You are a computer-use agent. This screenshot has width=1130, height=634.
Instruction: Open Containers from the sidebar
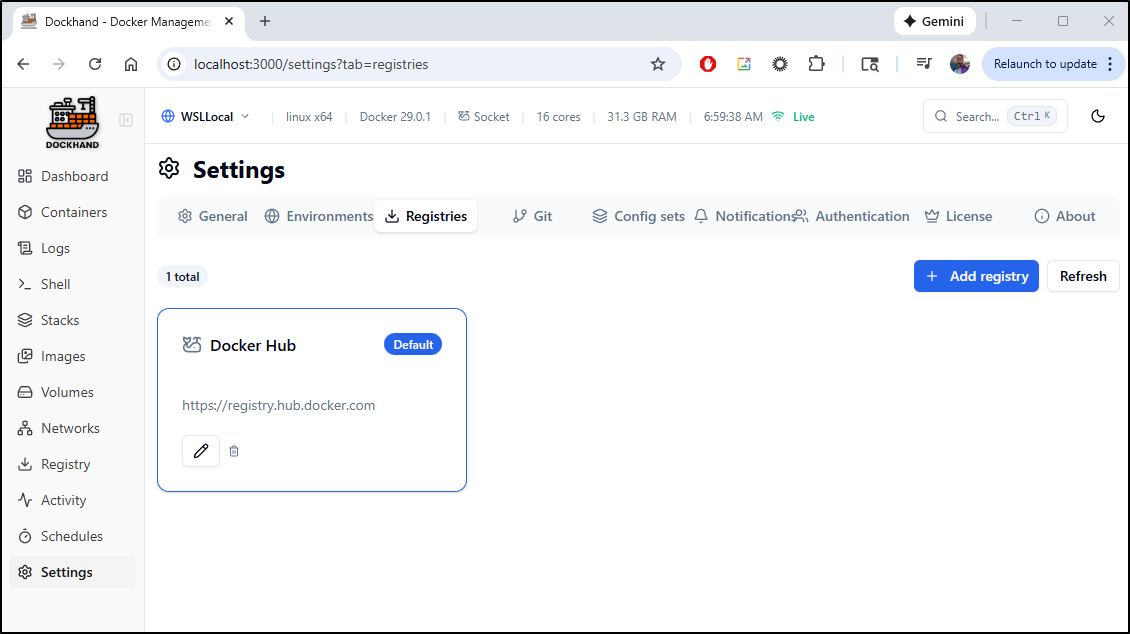(x=73, y=212)
